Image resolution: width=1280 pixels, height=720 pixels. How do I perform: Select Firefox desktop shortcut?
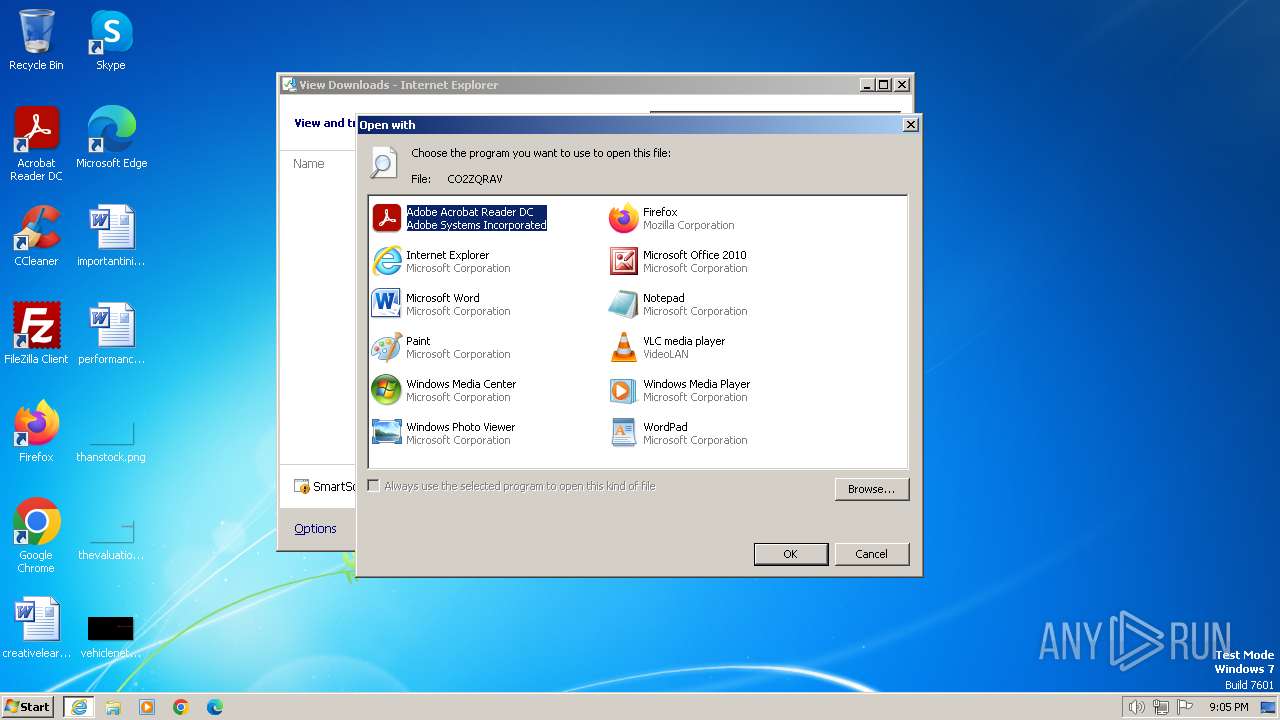click(x=36, y=432)
